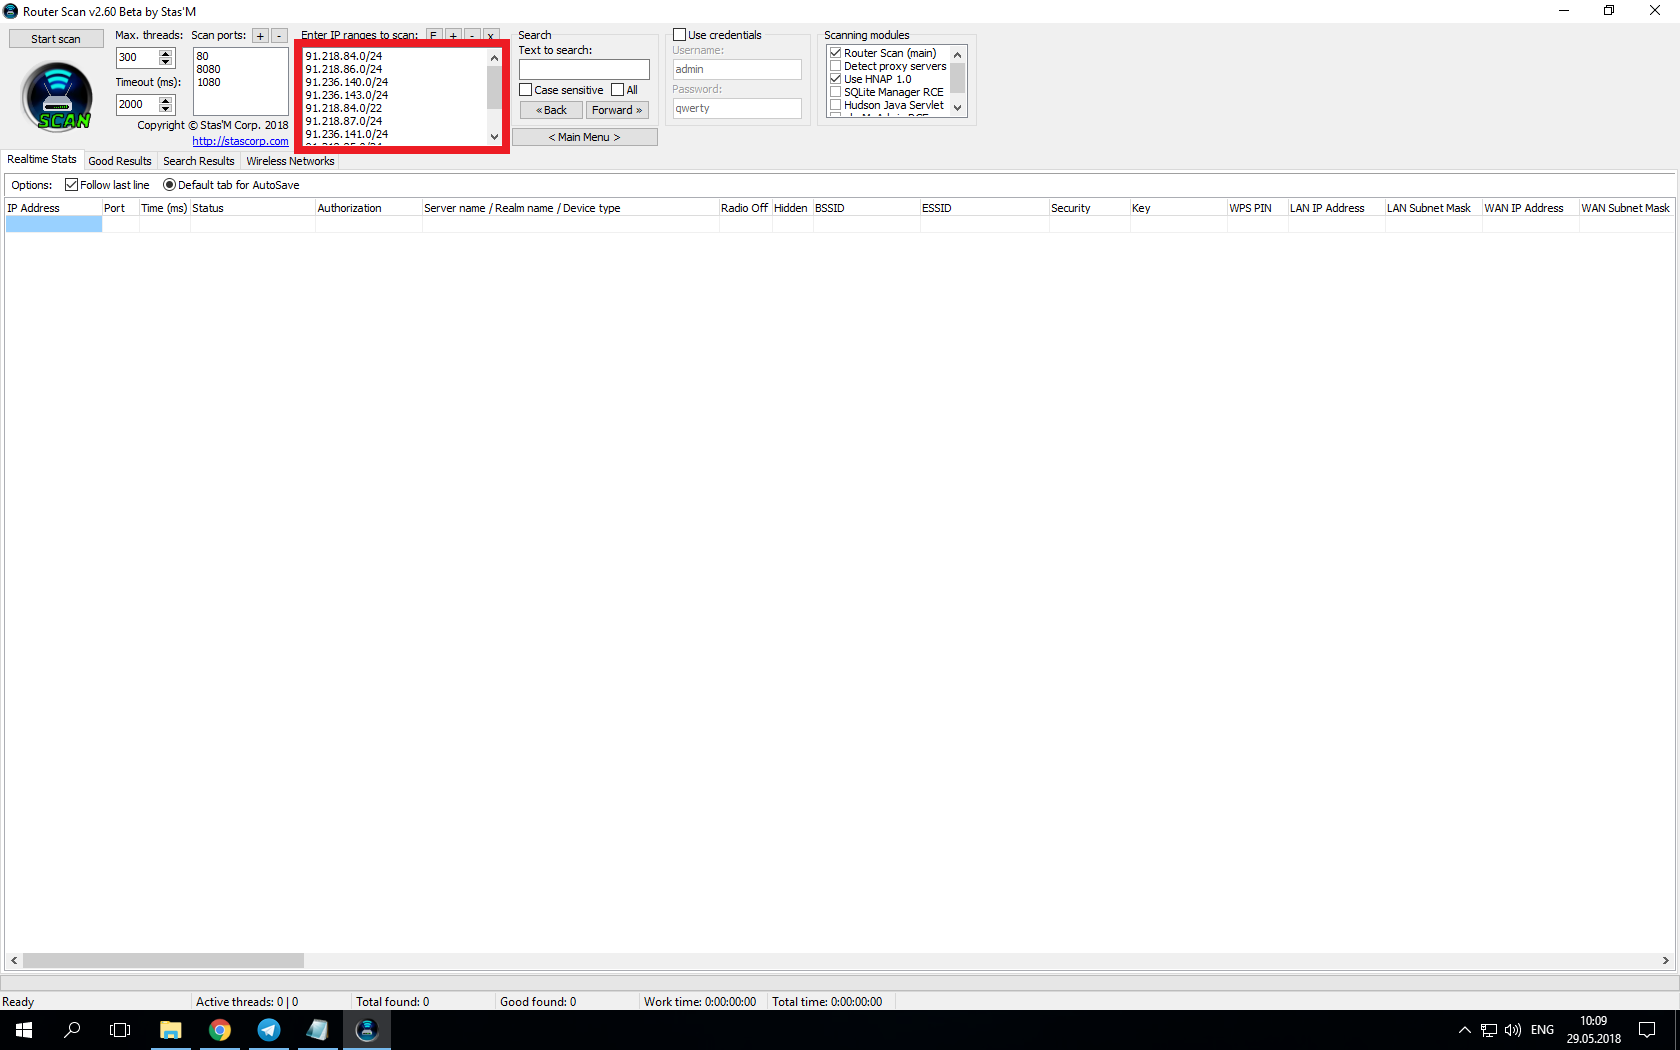The image size is (1680, 1050).
Task: Open the Action Center notifications icon
Action: [x=1647, y=1030]
